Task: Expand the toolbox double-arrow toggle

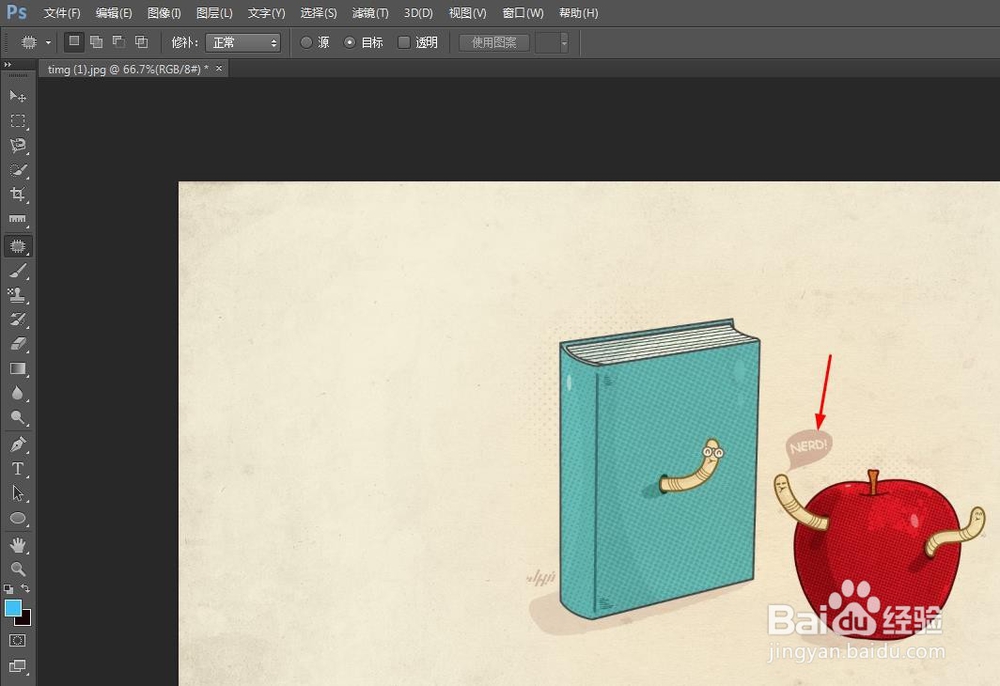Action: point(8,64)
